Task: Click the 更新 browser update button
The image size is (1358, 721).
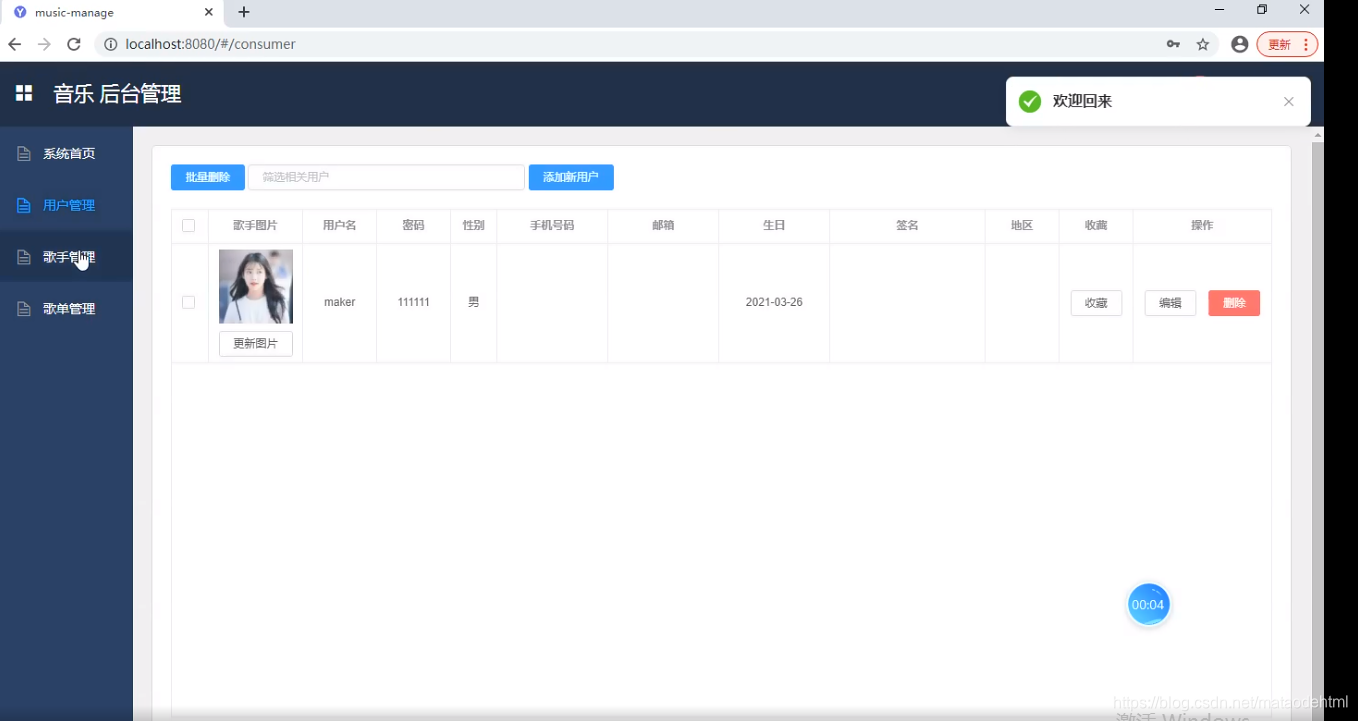Action: [1287, 44]
